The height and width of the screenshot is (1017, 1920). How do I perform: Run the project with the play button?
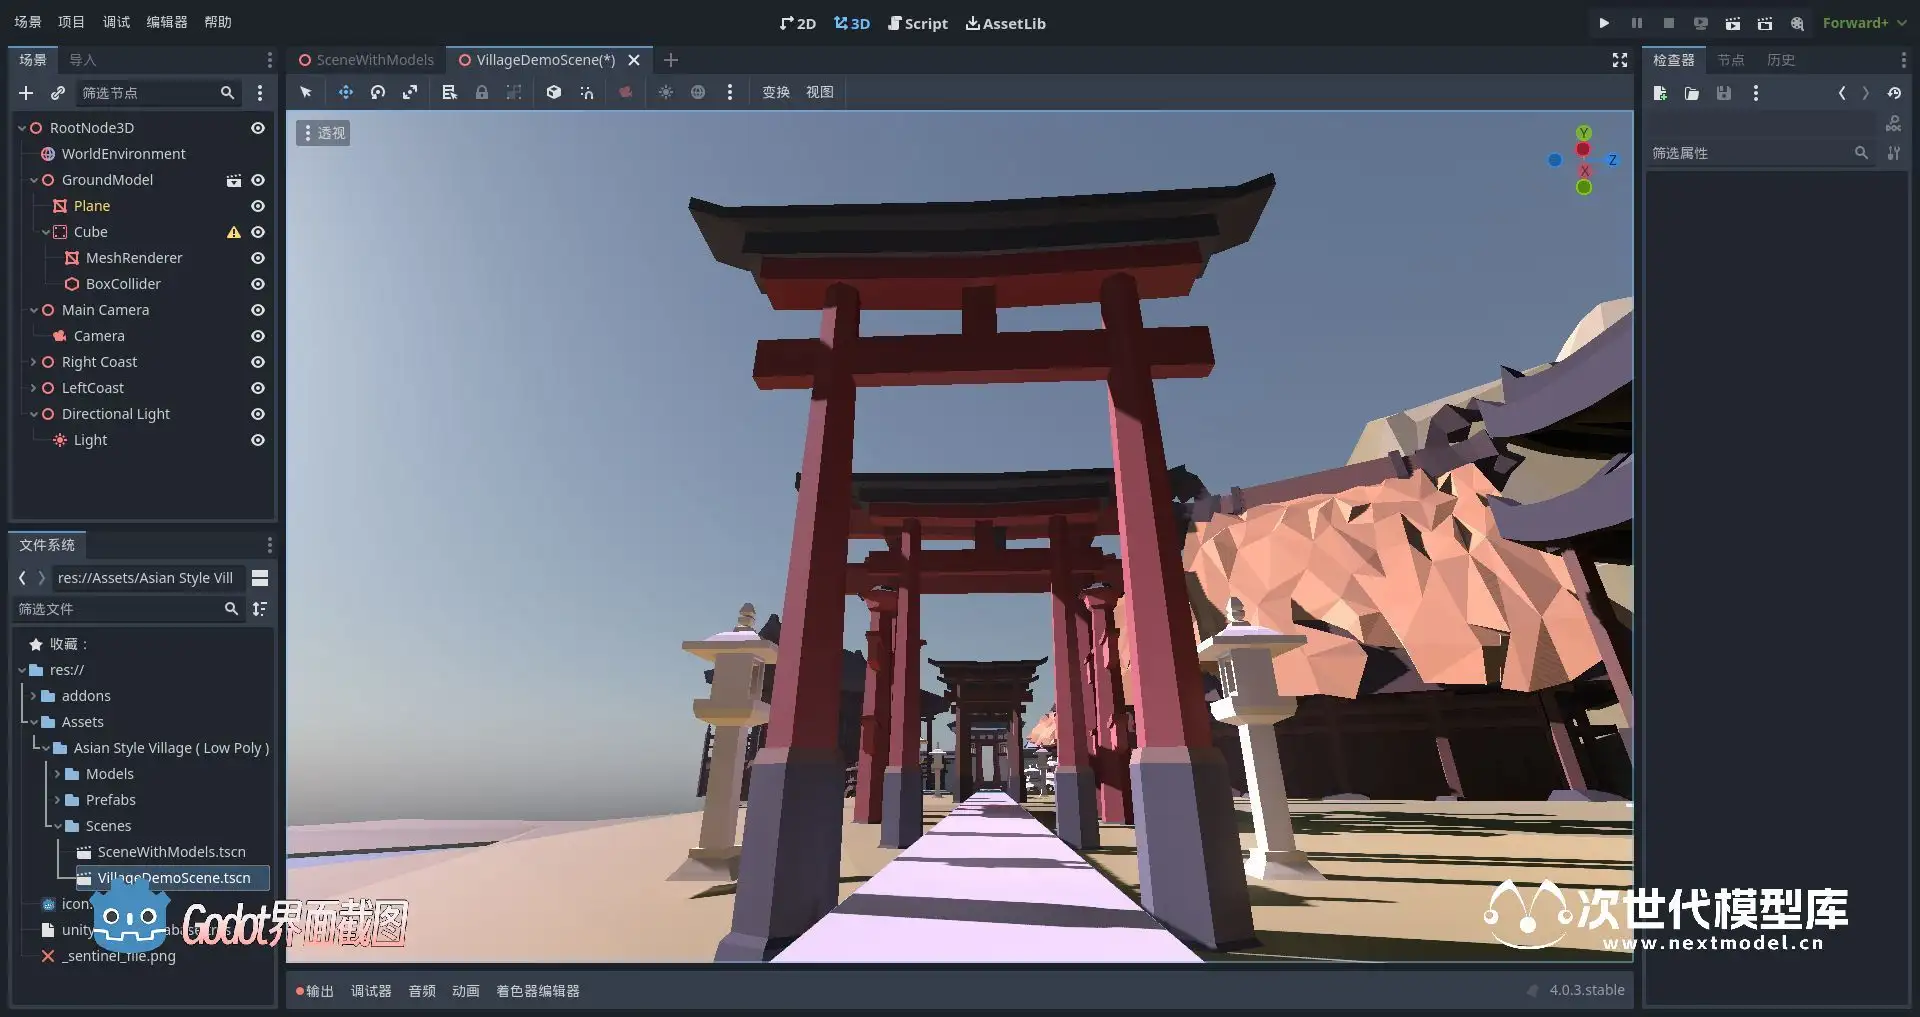coord(1604,23)
